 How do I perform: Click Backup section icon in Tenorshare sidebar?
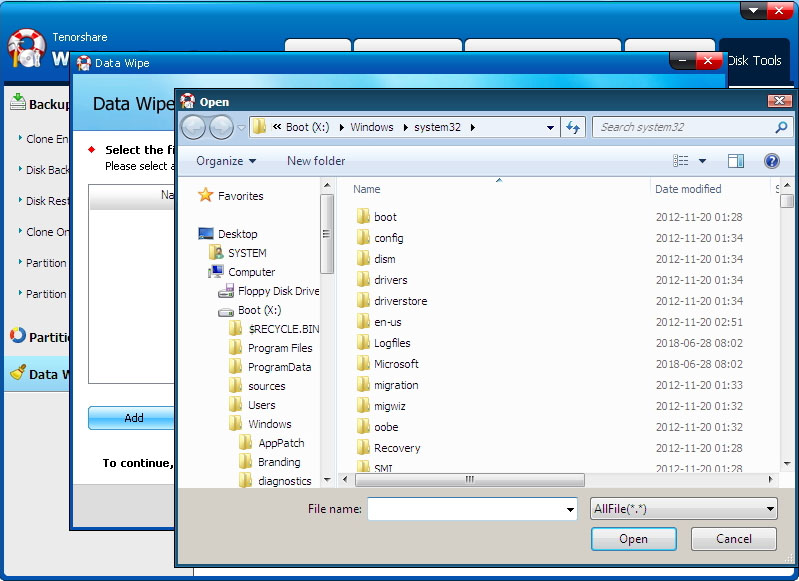point(18,102)
